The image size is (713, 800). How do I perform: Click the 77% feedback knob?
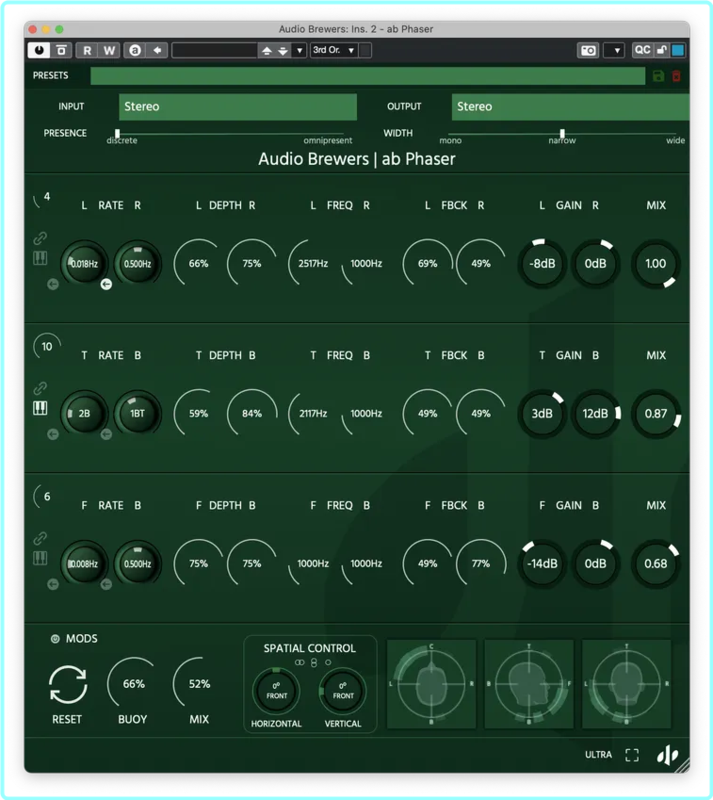(x=481, y=564)
